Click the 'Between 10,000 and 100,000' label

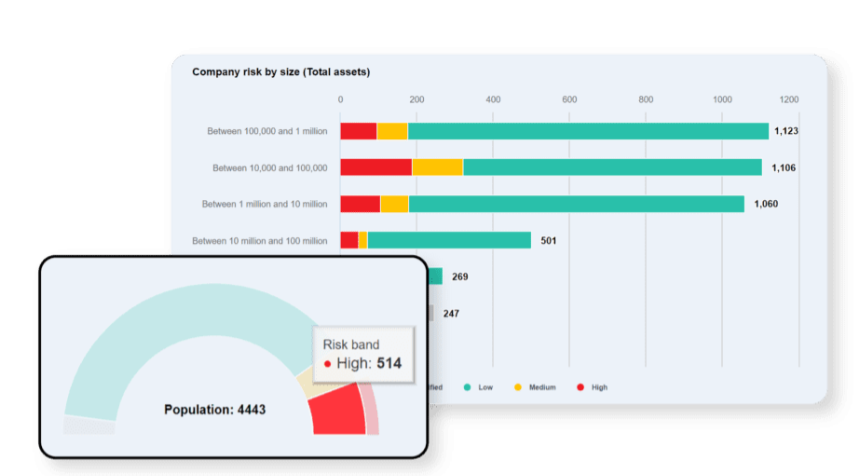(270, 168)
